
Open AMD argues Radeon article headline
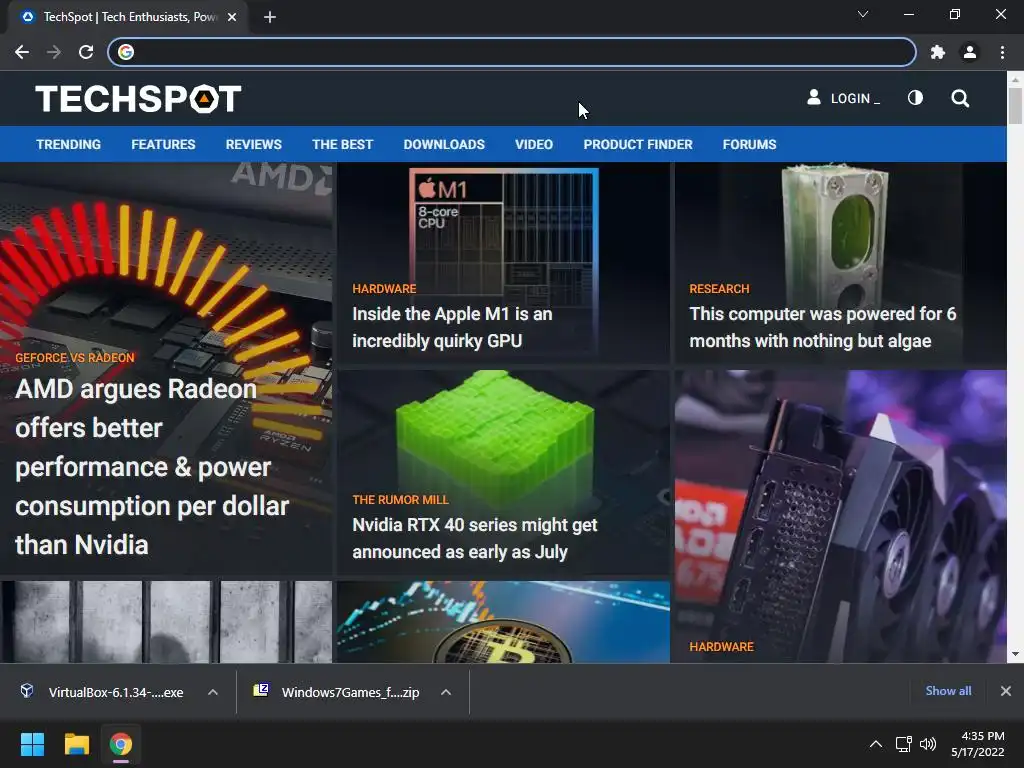[152, 466]
